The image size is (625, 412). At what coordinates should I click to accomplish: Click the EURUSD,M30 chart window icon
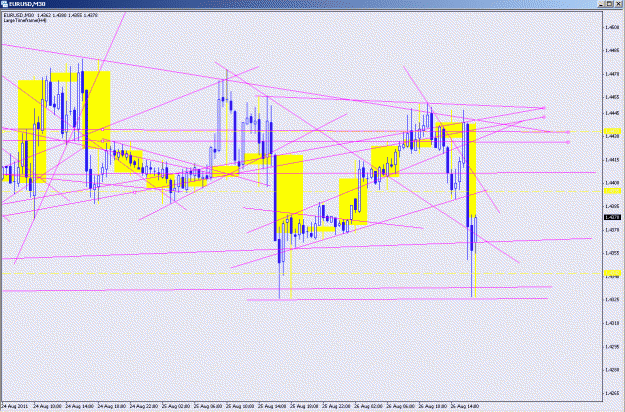[4, 4]
